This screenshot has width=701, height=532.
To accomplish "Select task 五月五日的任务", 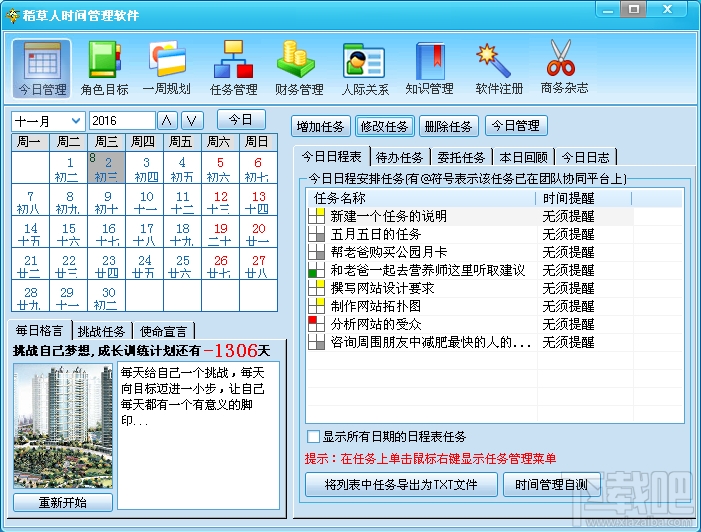I will (376, 234).
